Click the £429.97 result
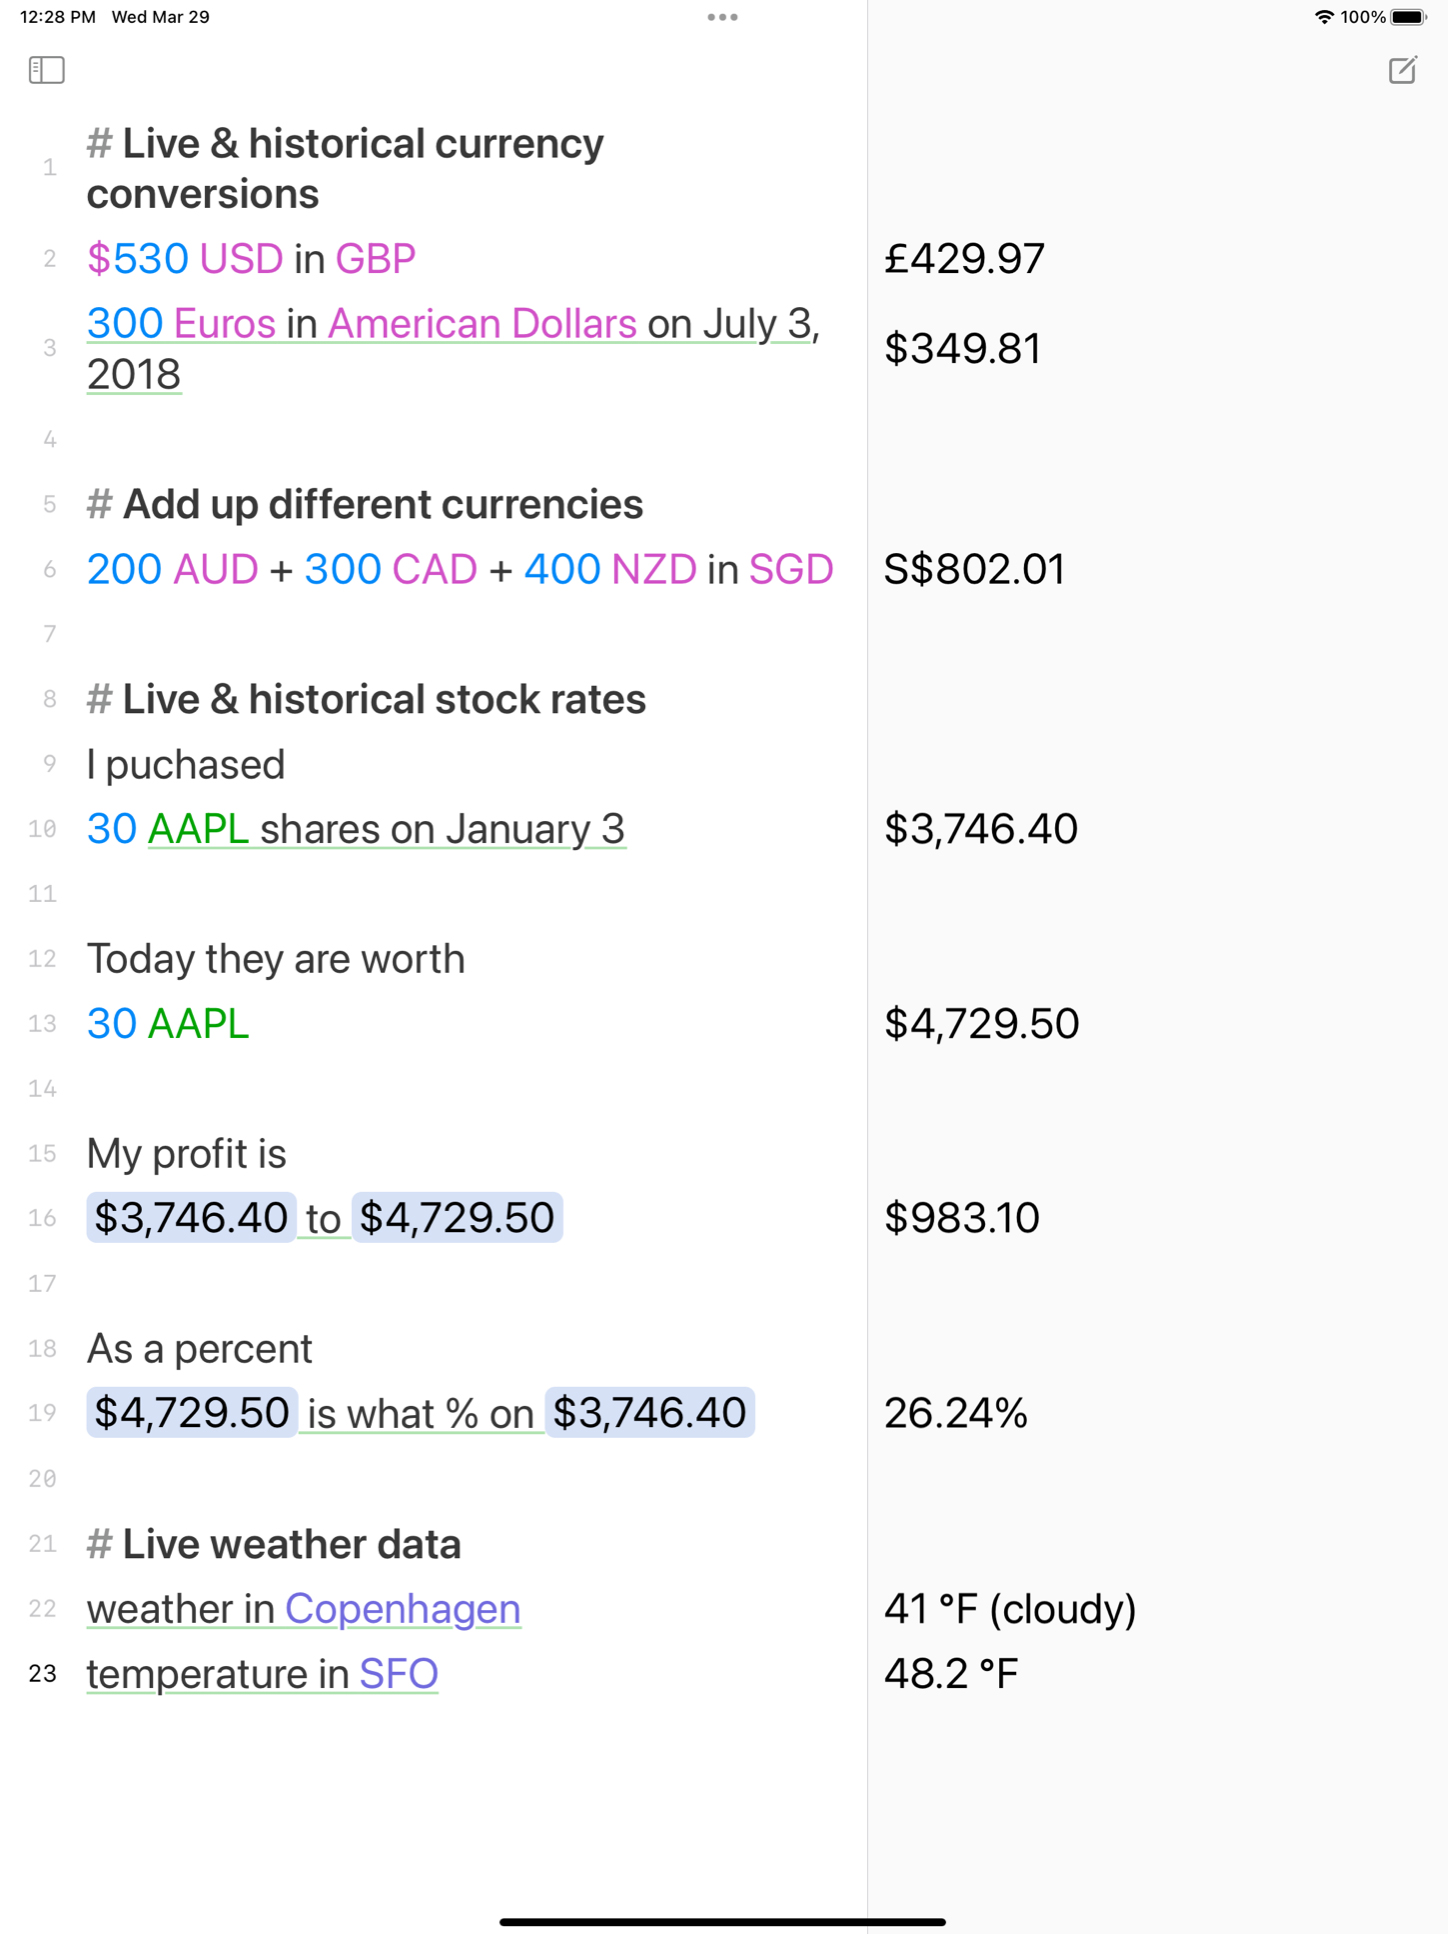Screen dimensions: 1448x1934 964,259
